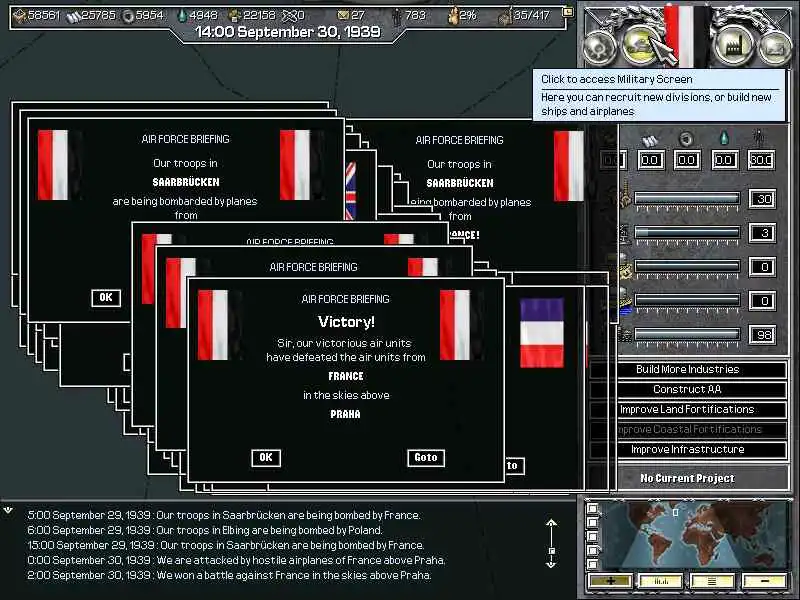This screenshot has height=600, width=800.
Task: Adjust the slider with value 98
Action: coord(687,335)
